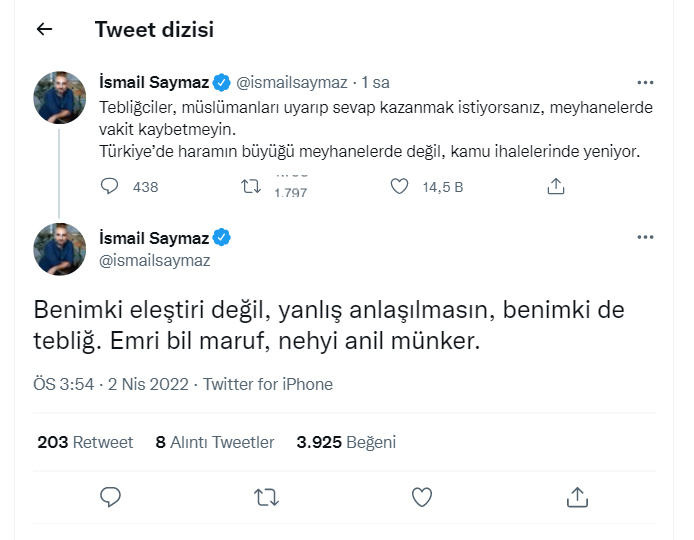Open more options menu on first tweet
Image resolution: width=694 pixels, height=540 pixels.
tap(646, 81)
